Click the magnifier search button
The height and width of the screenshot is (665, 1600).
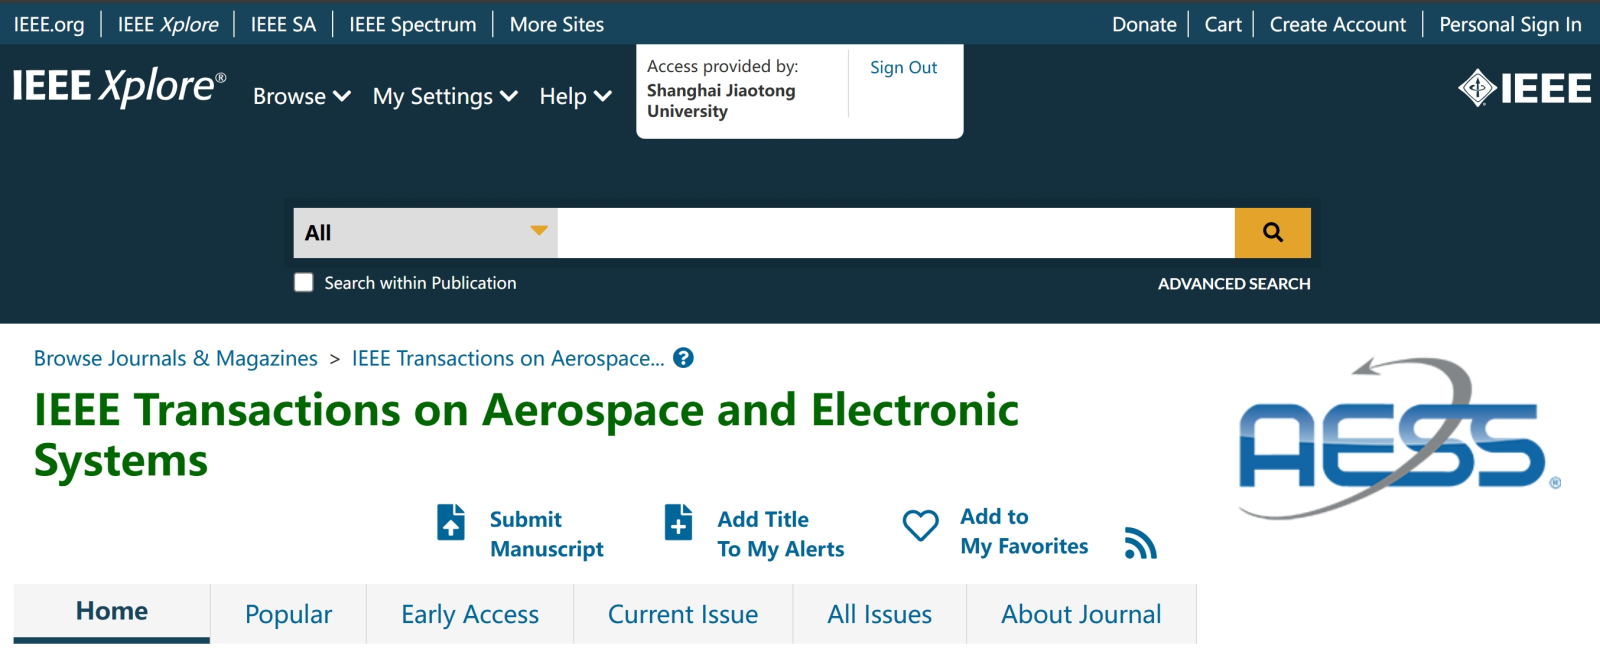pyautogui.click(x=1272, y=233)
